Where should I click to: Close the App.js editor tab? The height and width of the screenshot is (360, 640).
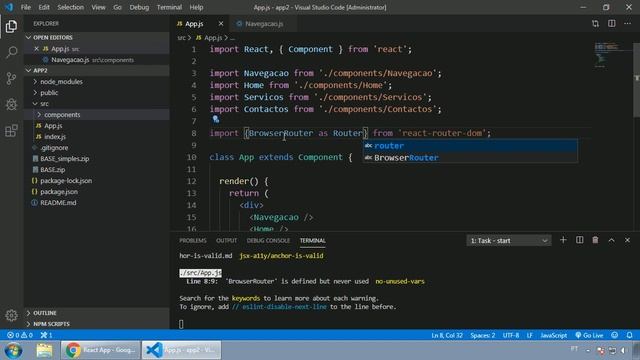(x=221, y=24)
